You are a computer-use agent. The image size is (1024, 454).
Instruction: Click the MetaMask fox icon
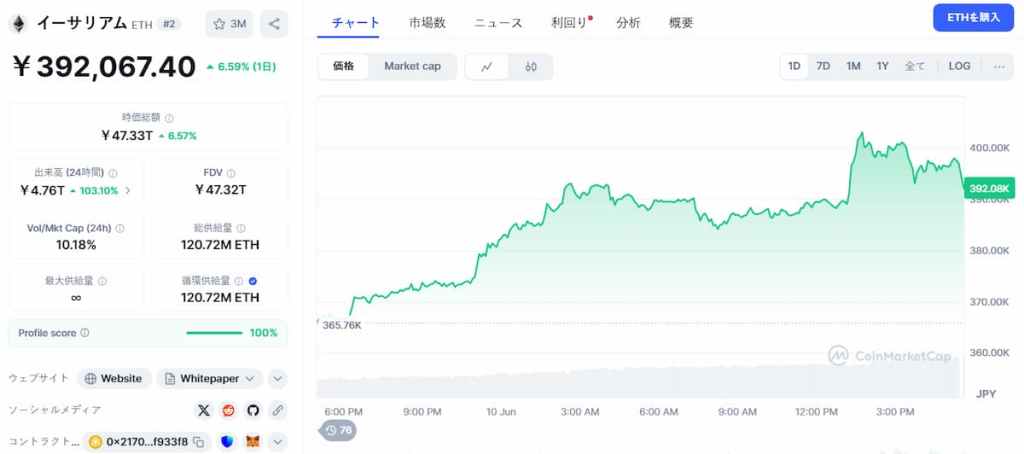click(x=253, y=441)
